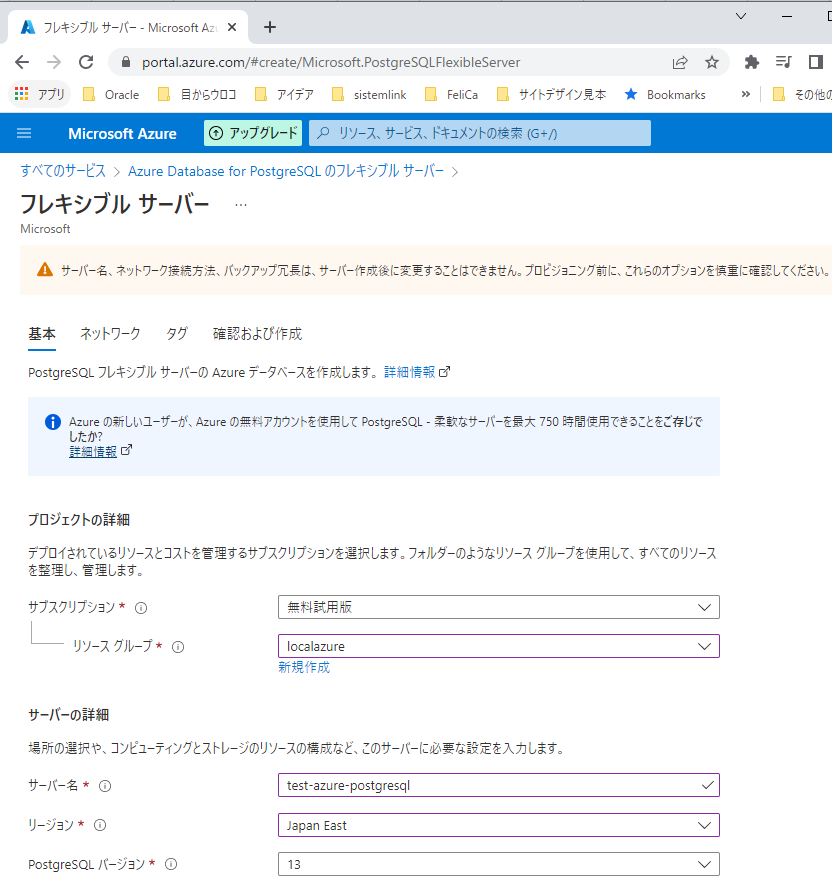Open the info tooltip next to リージョン
Image resolution: width=832 pixels, height=889 pixels.
[107, 825]
